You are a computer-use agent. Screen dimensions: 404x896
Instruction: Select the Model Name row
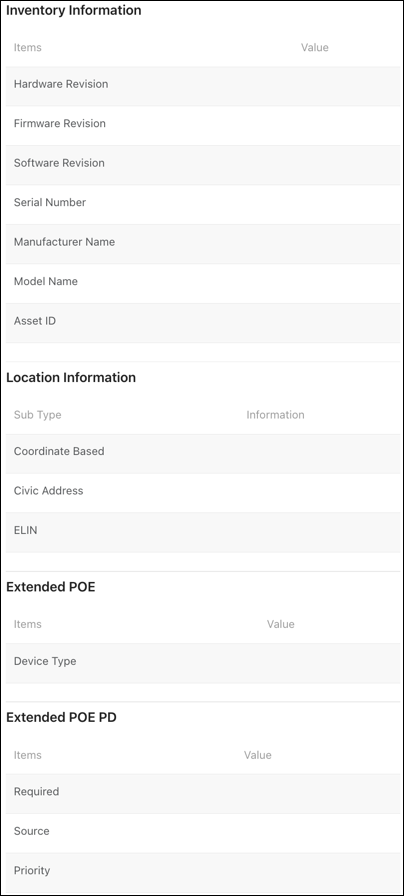point(202,283)
